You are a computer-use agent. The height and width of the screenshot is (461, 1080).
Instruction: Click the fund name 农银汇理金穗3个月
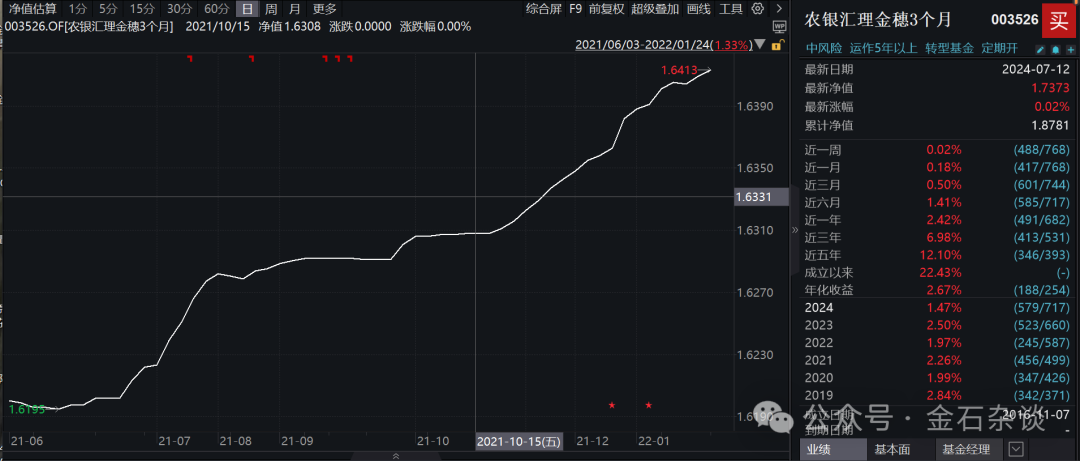(878, 20)
